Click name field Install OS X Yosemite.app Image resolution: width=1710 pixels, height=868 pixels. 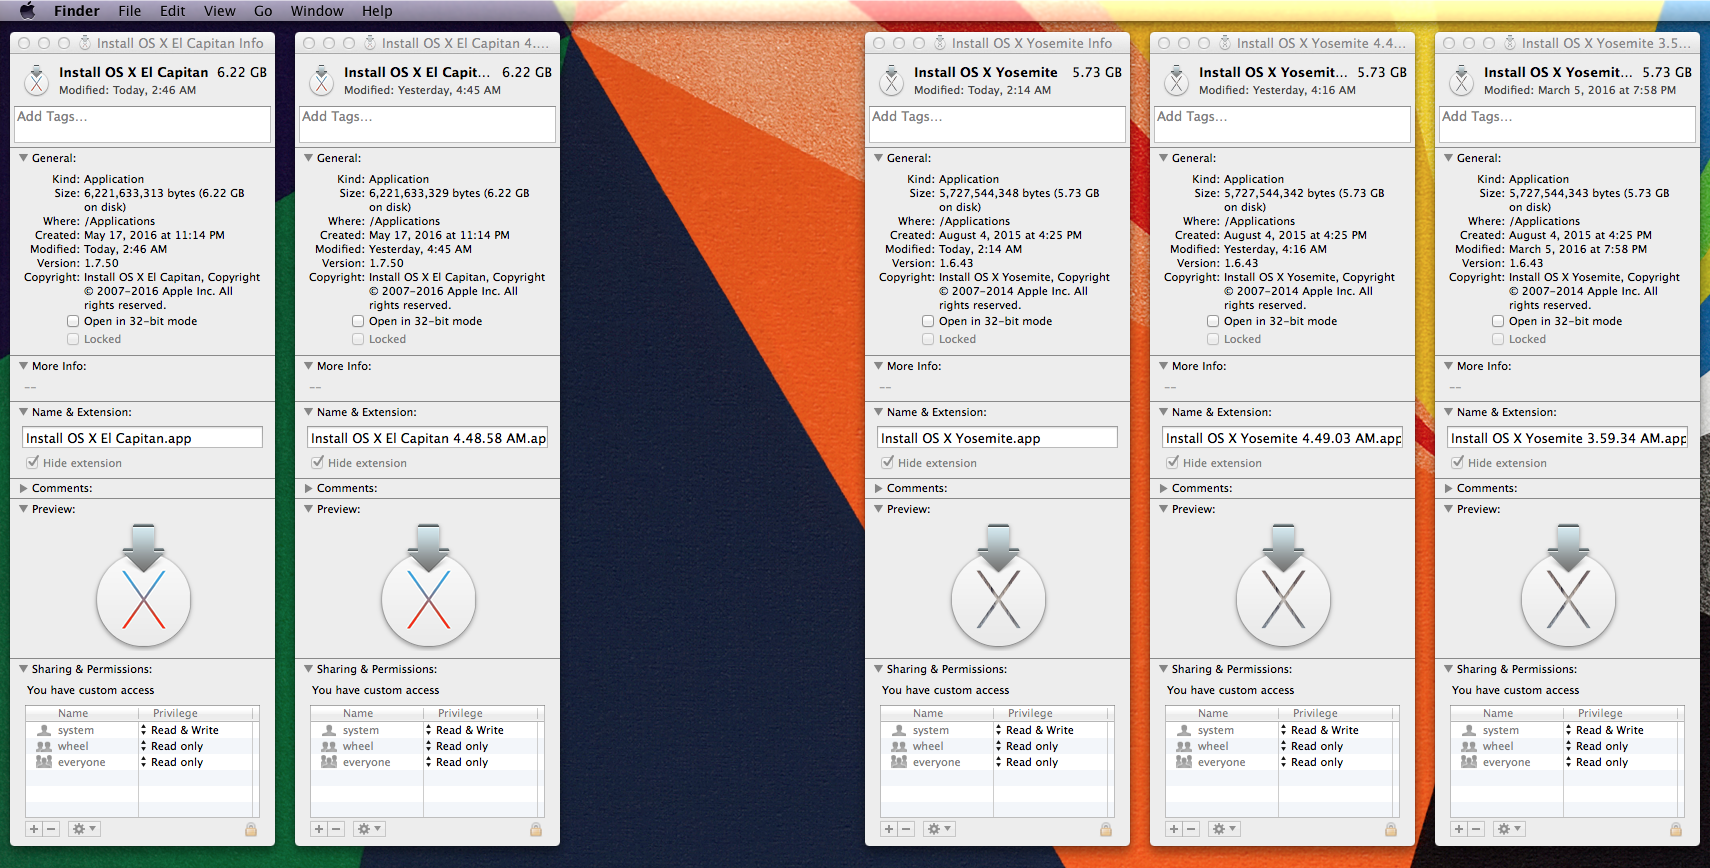(997, 438)
